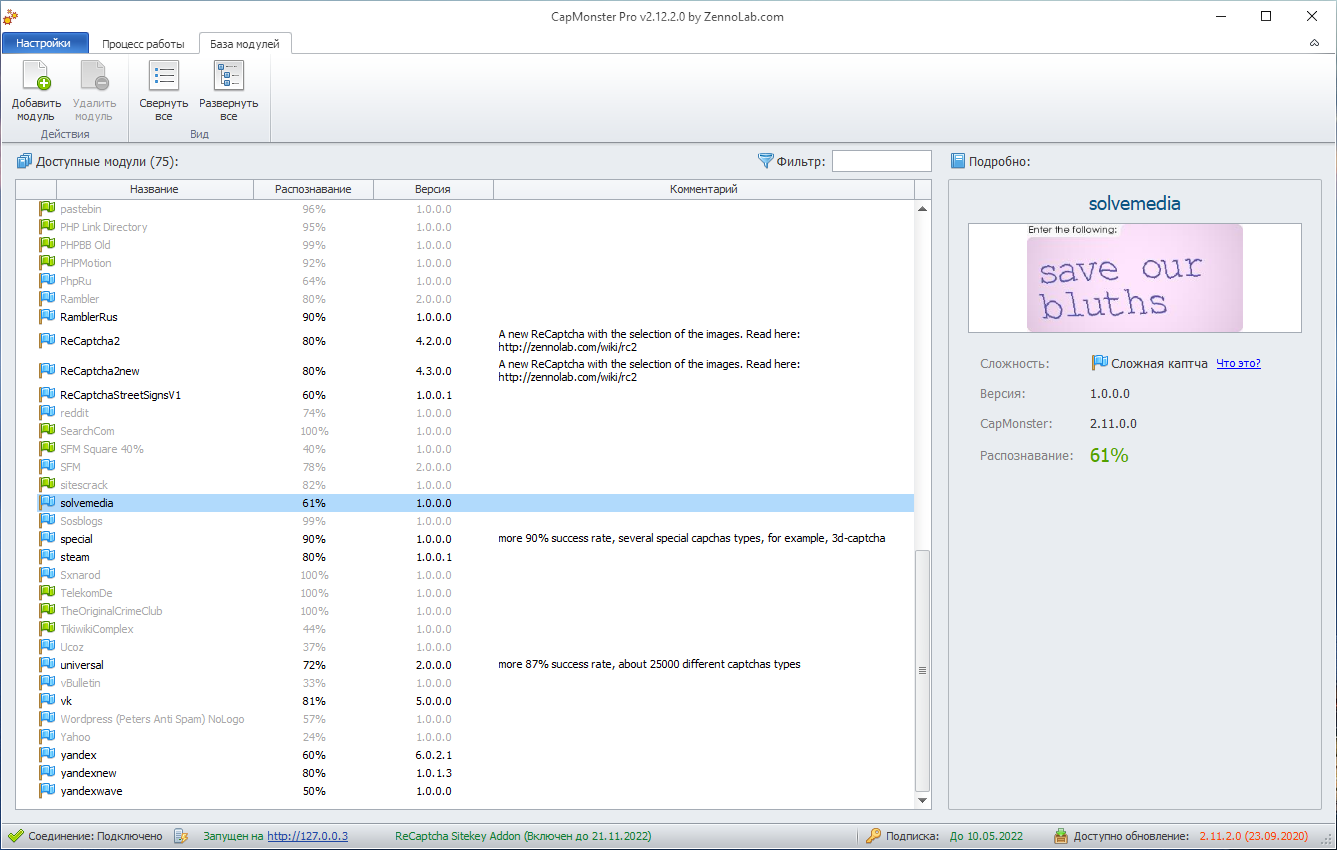Image resolution: width=1337 pixels, height=850 pixels.
Task: Click the flag icon beside ReCaptcha2
Action: (x=47, y=341)
